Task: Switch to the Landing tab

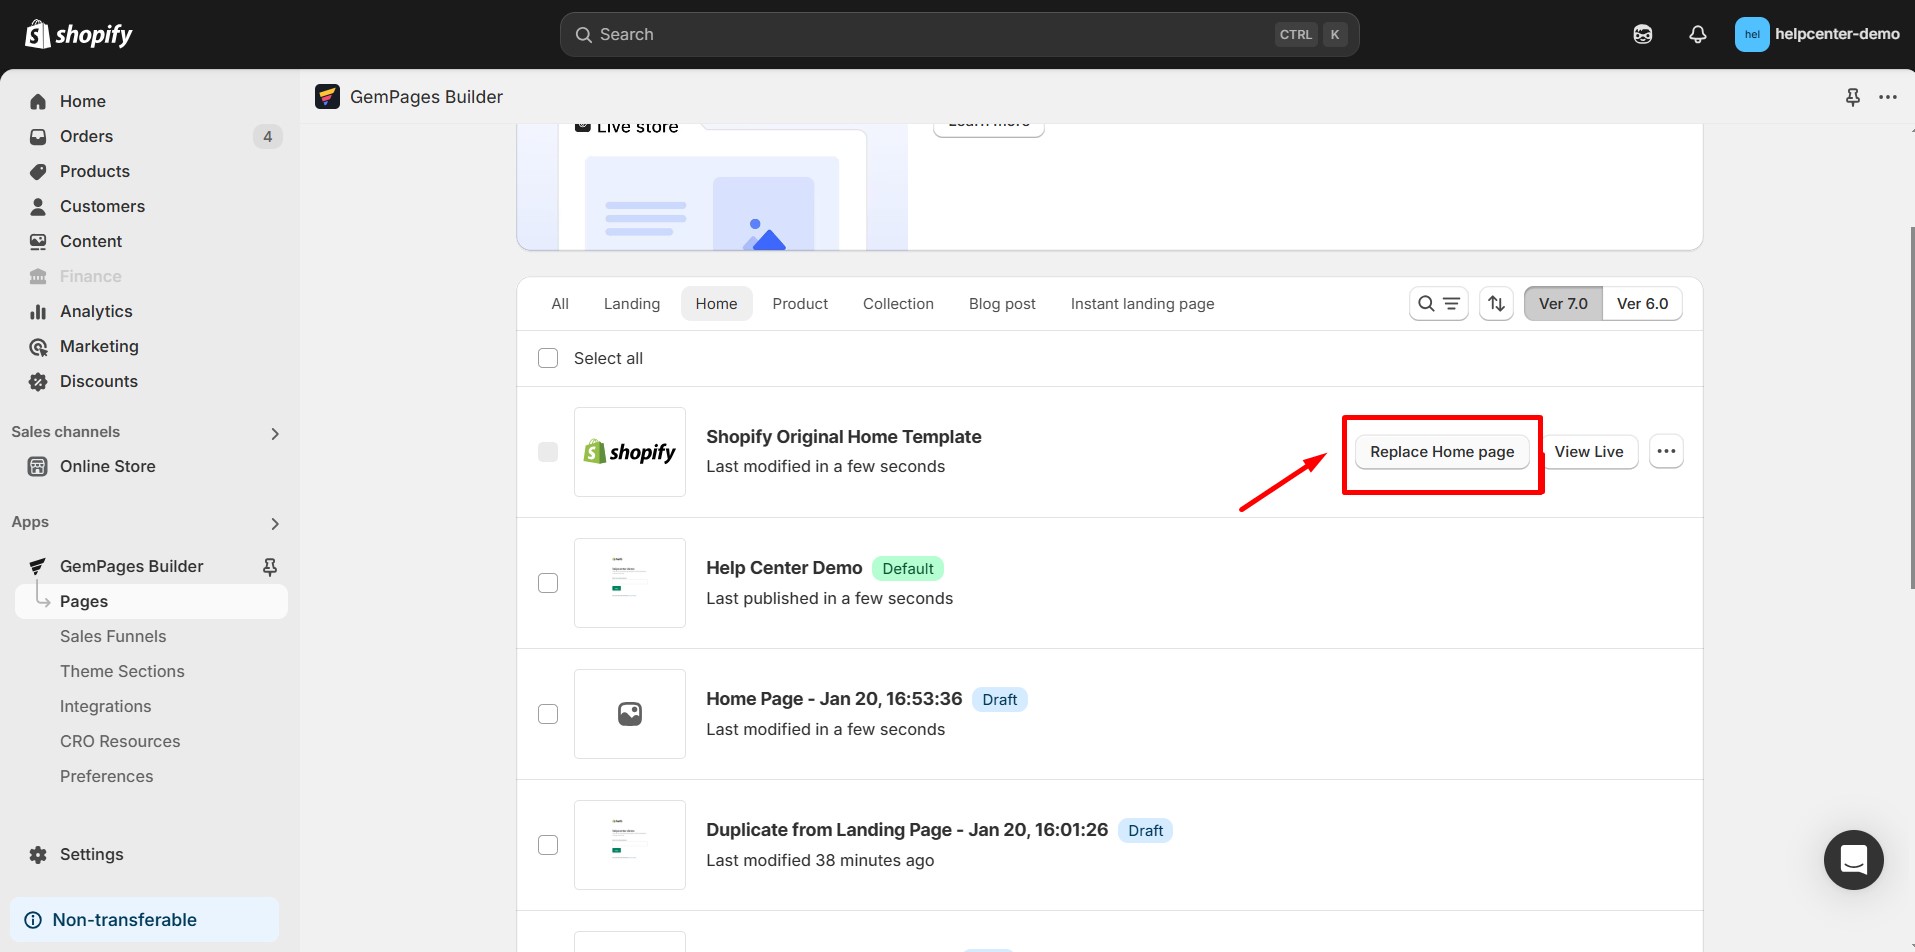Action: coord(631,303)
